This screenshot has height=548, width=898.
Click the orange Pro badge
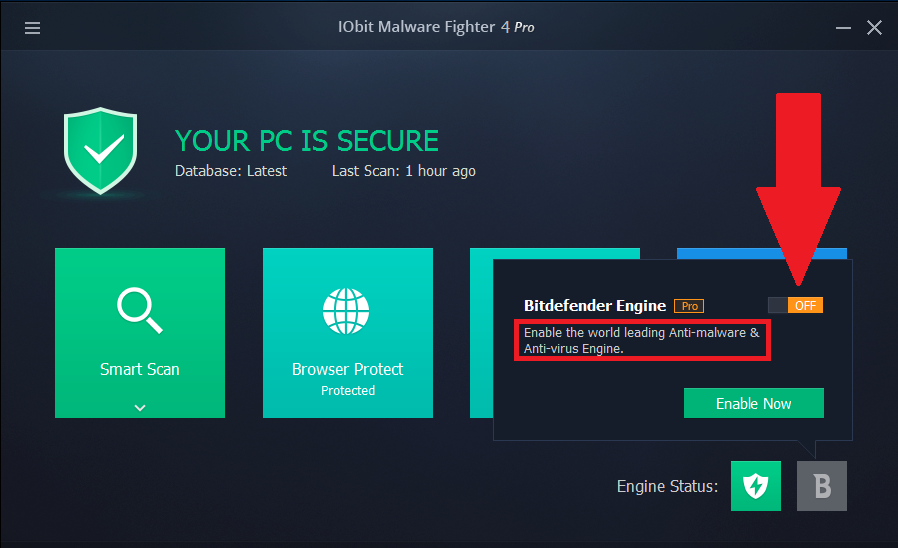pos(689,306)
